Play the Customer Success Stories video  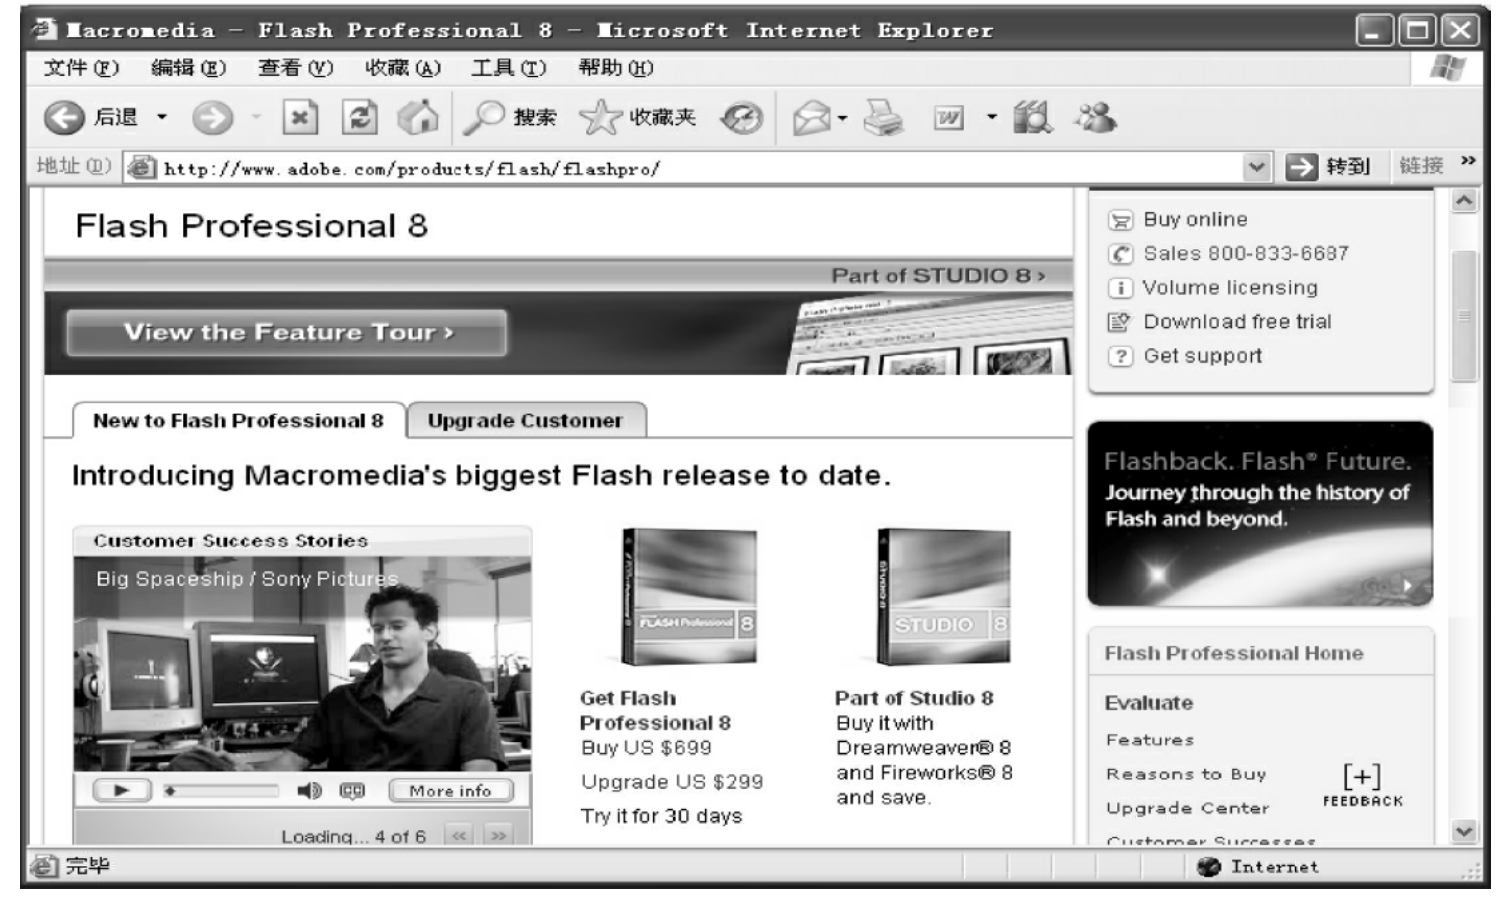click(121, 791)
